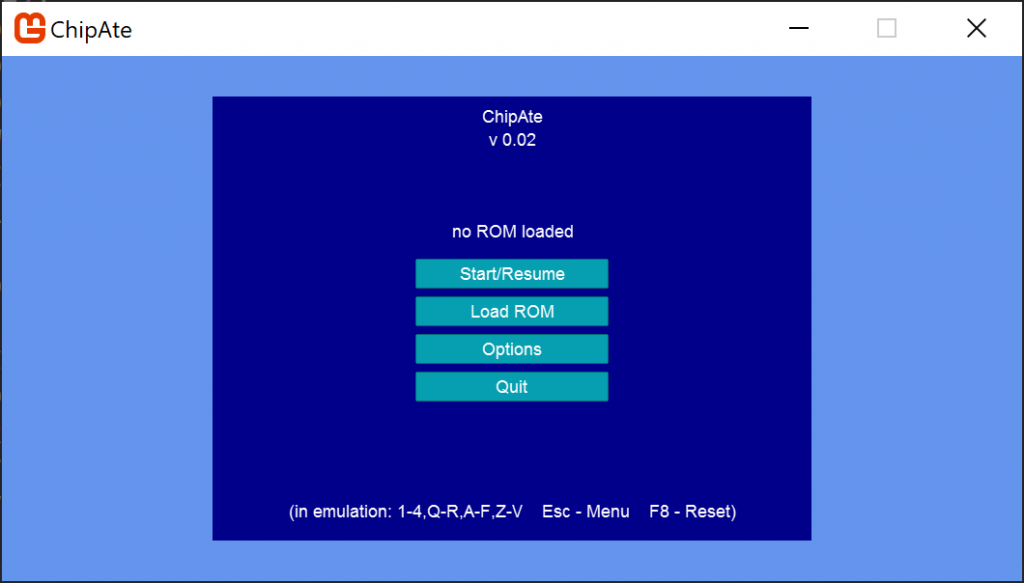
Task: Click the keyboard mapping hint line
Action: (510, 511)
